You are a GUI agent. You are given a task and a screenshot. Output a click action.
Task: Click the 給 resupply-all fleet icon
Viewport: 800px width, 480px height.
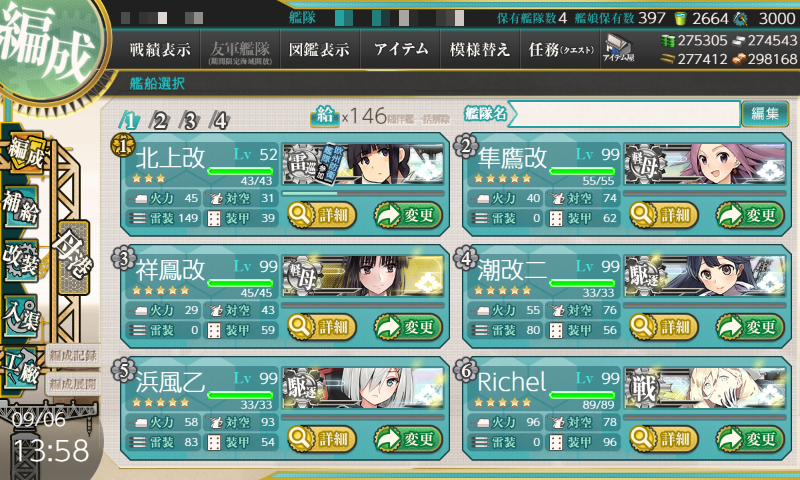tap(324, 116)
